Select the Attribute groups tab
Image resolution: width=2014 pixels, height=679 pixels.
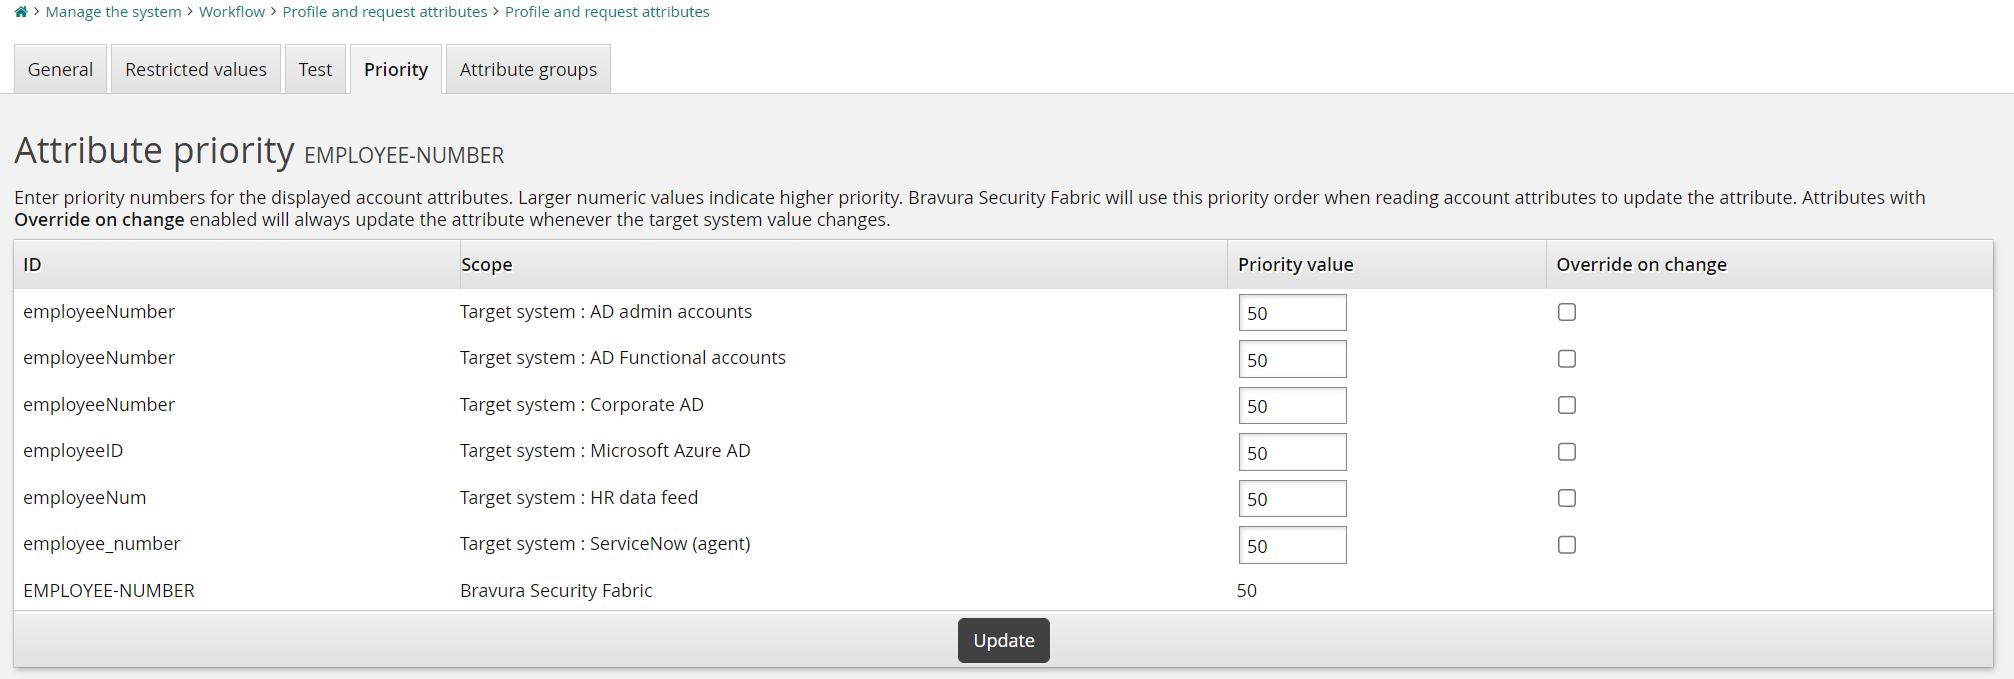pyautogui.click(x=528, y=70)
